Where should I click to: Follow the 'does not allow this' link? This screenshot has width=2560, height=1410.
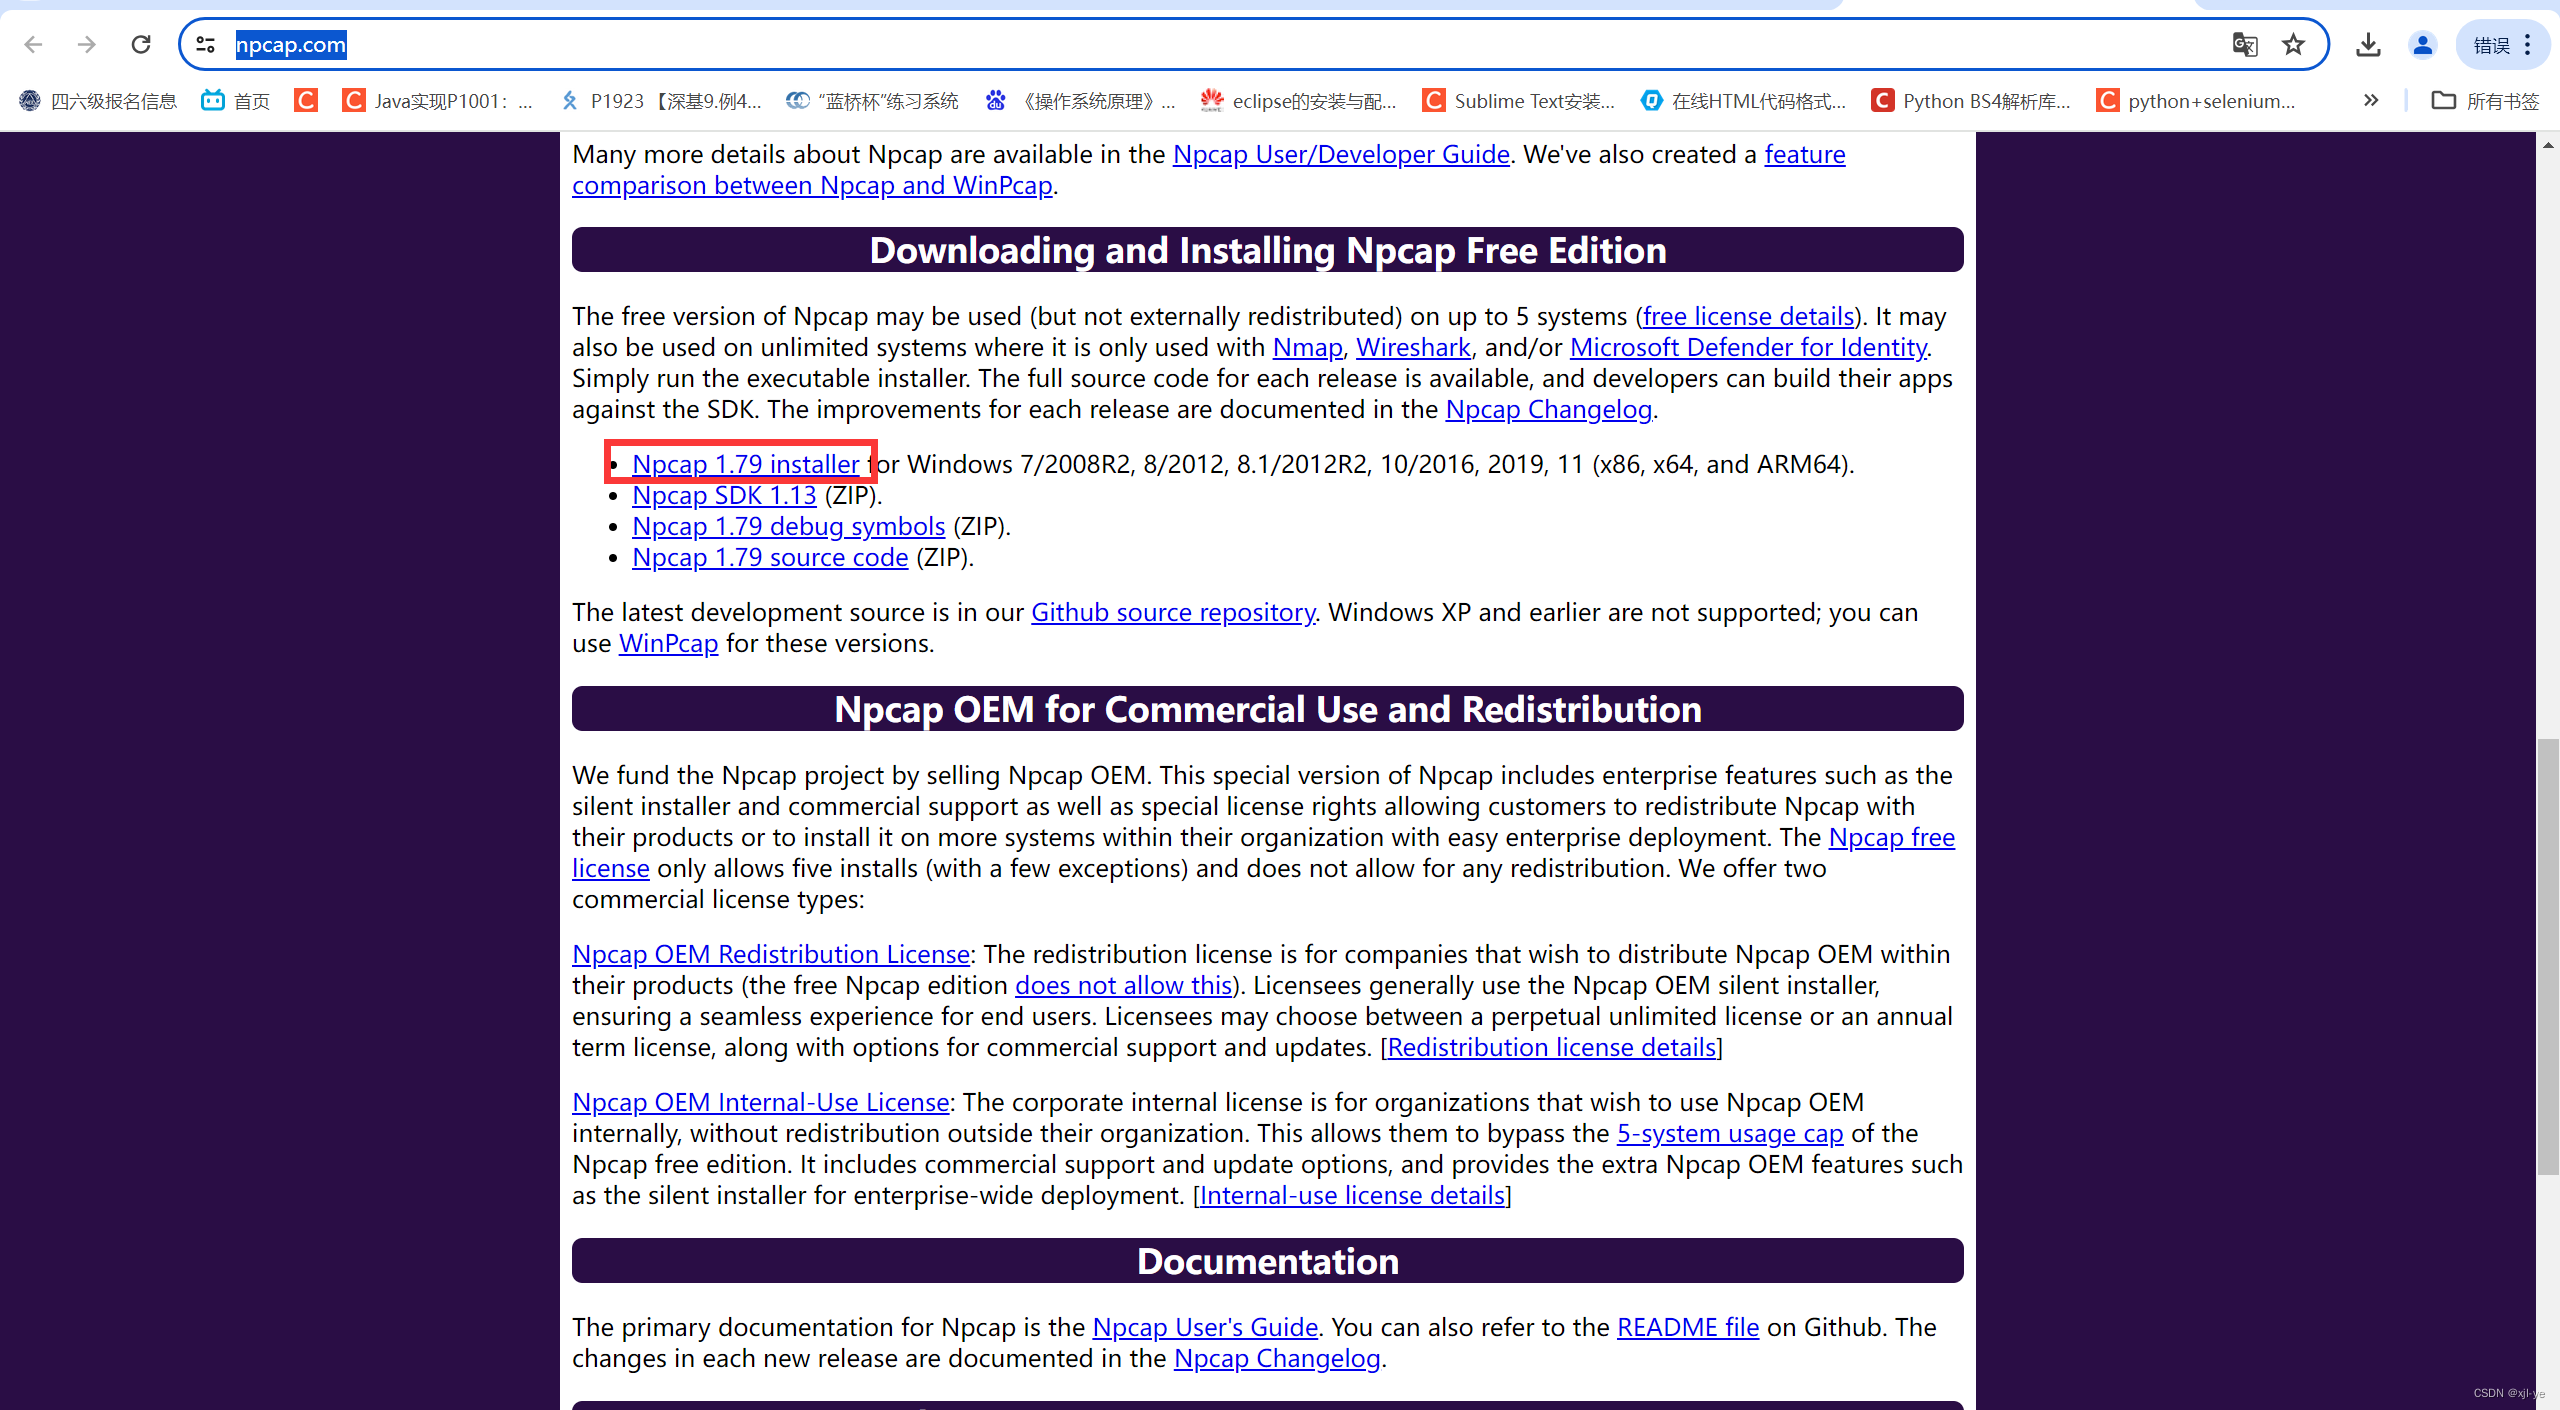[x=1123, y=986]
